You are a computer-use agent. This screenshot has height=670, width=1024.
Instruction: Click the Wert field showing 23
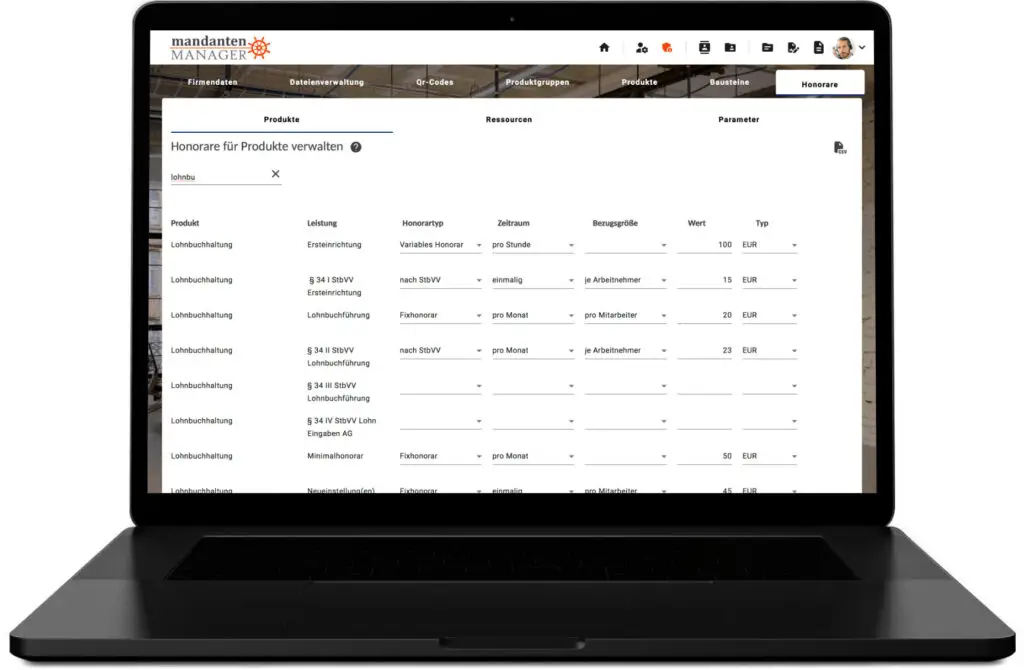click(x=705, y=351)
